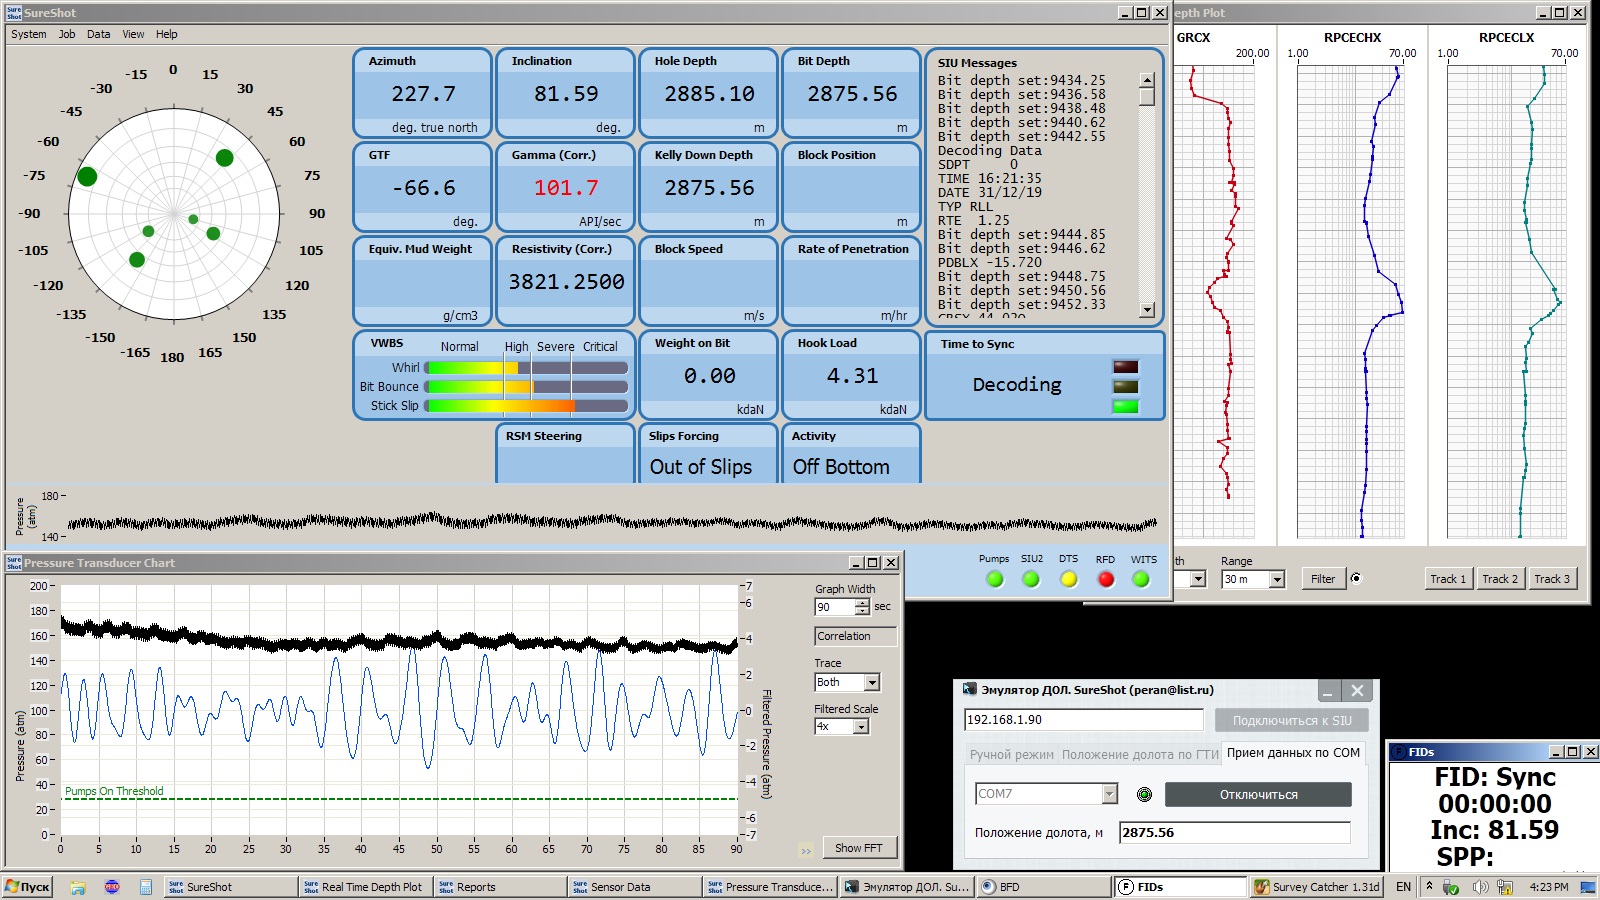
Task: Click the Stick Slip vibration severity bar
Action: pyautogui.click(x=527, y=406)
